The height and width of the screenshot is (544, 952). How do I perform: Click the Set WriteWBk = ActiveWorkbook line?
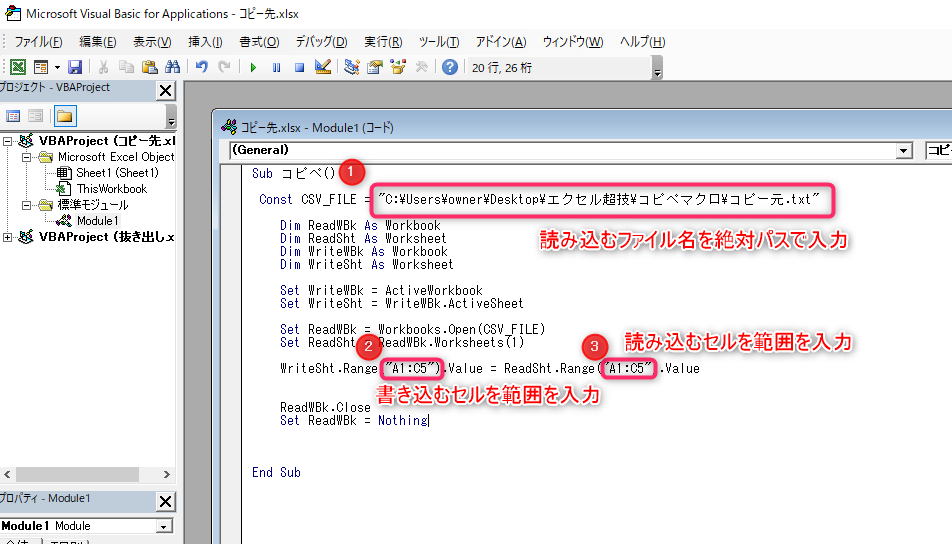(x=381, y=290)
